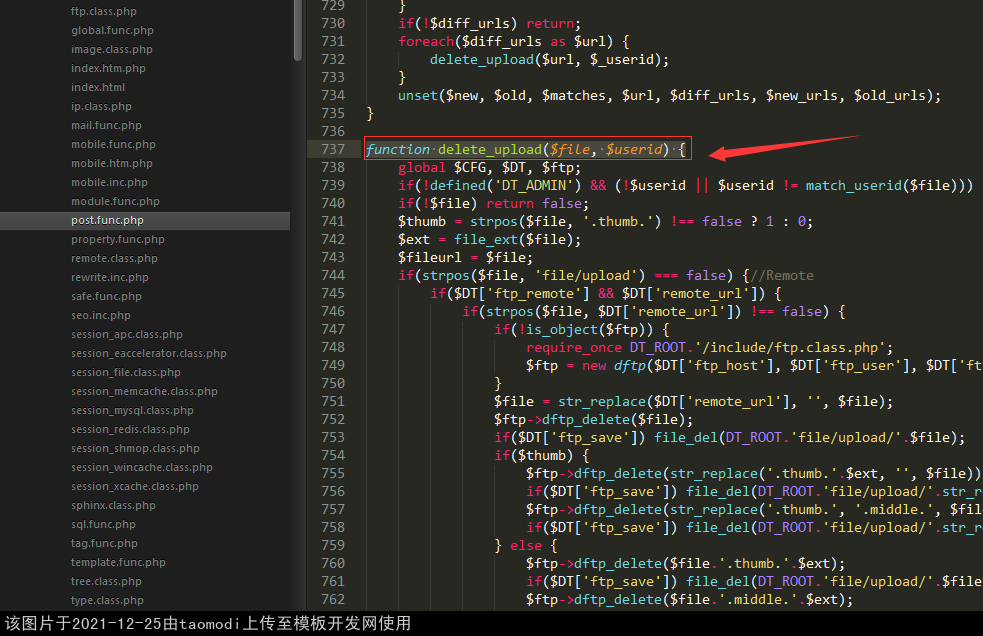Select the highlighted post.func.php file
983x636 pixels.
(x=107, y=220)
